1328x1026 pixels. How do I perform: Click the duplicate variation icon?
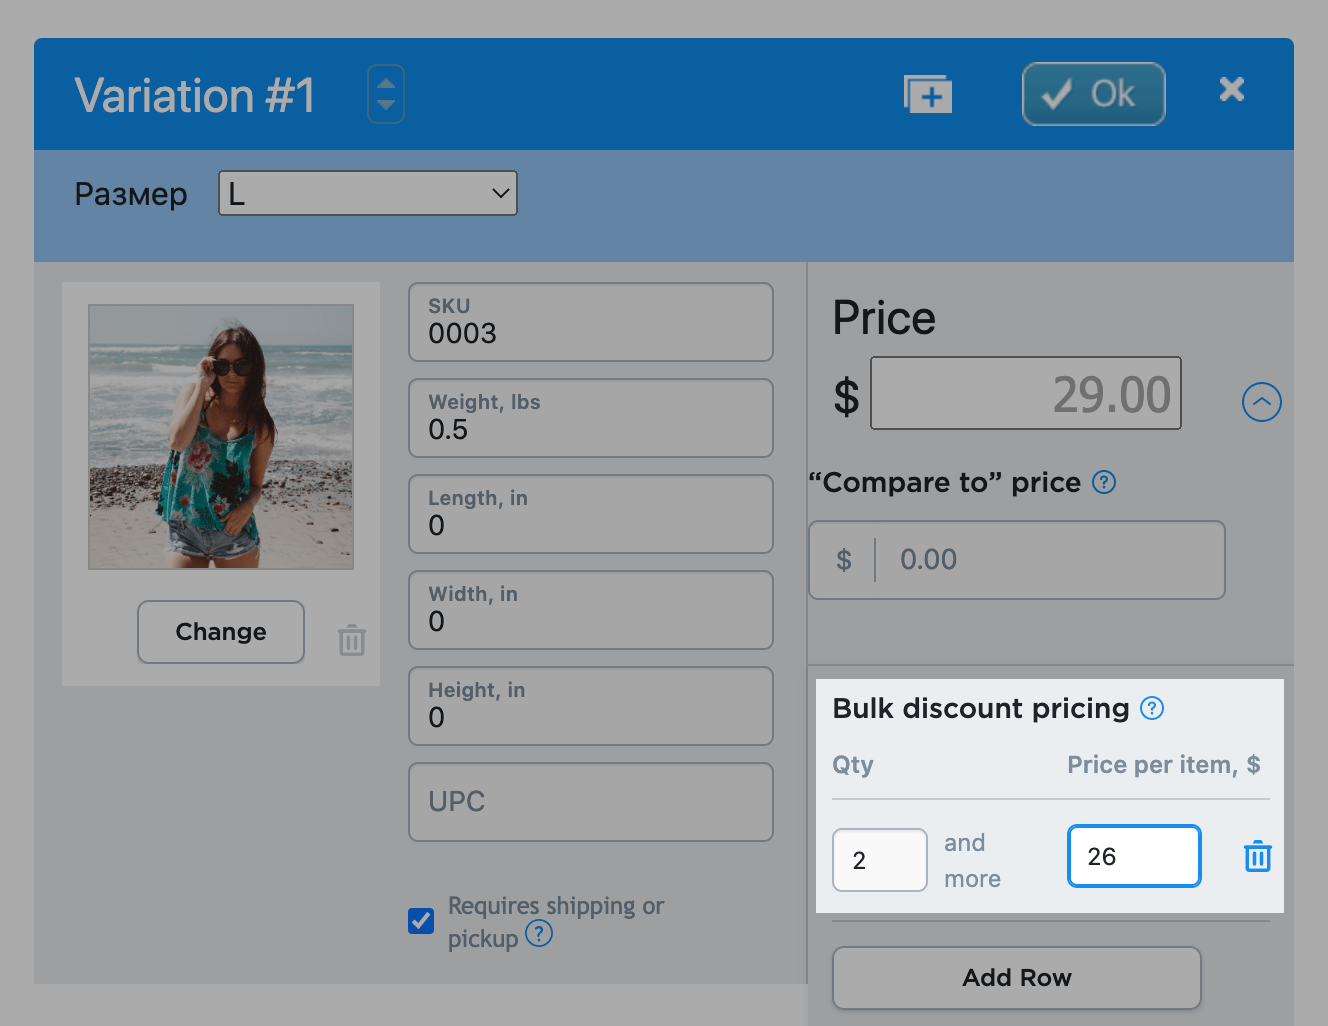[927, 93]
